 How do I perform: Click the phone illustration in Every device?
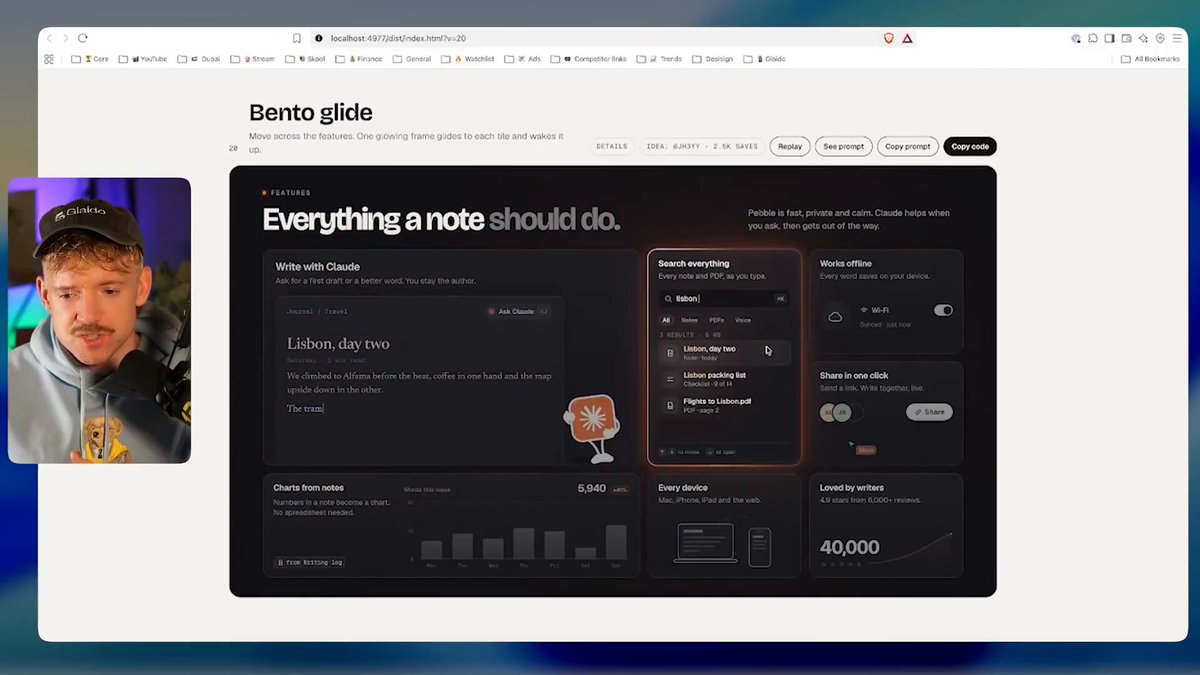coord(760,547)
